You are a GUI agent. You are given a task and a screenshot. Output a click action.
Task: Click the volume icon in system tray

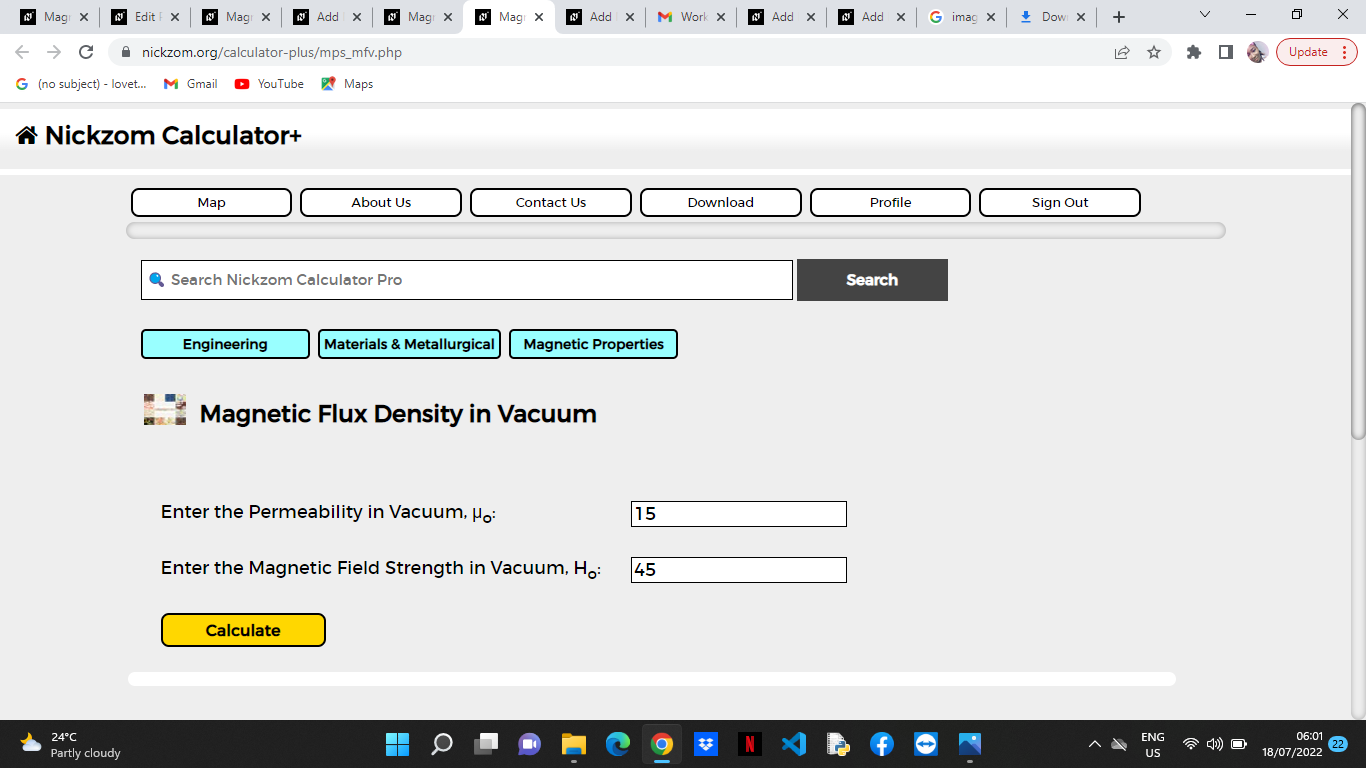coord(1215,744)
